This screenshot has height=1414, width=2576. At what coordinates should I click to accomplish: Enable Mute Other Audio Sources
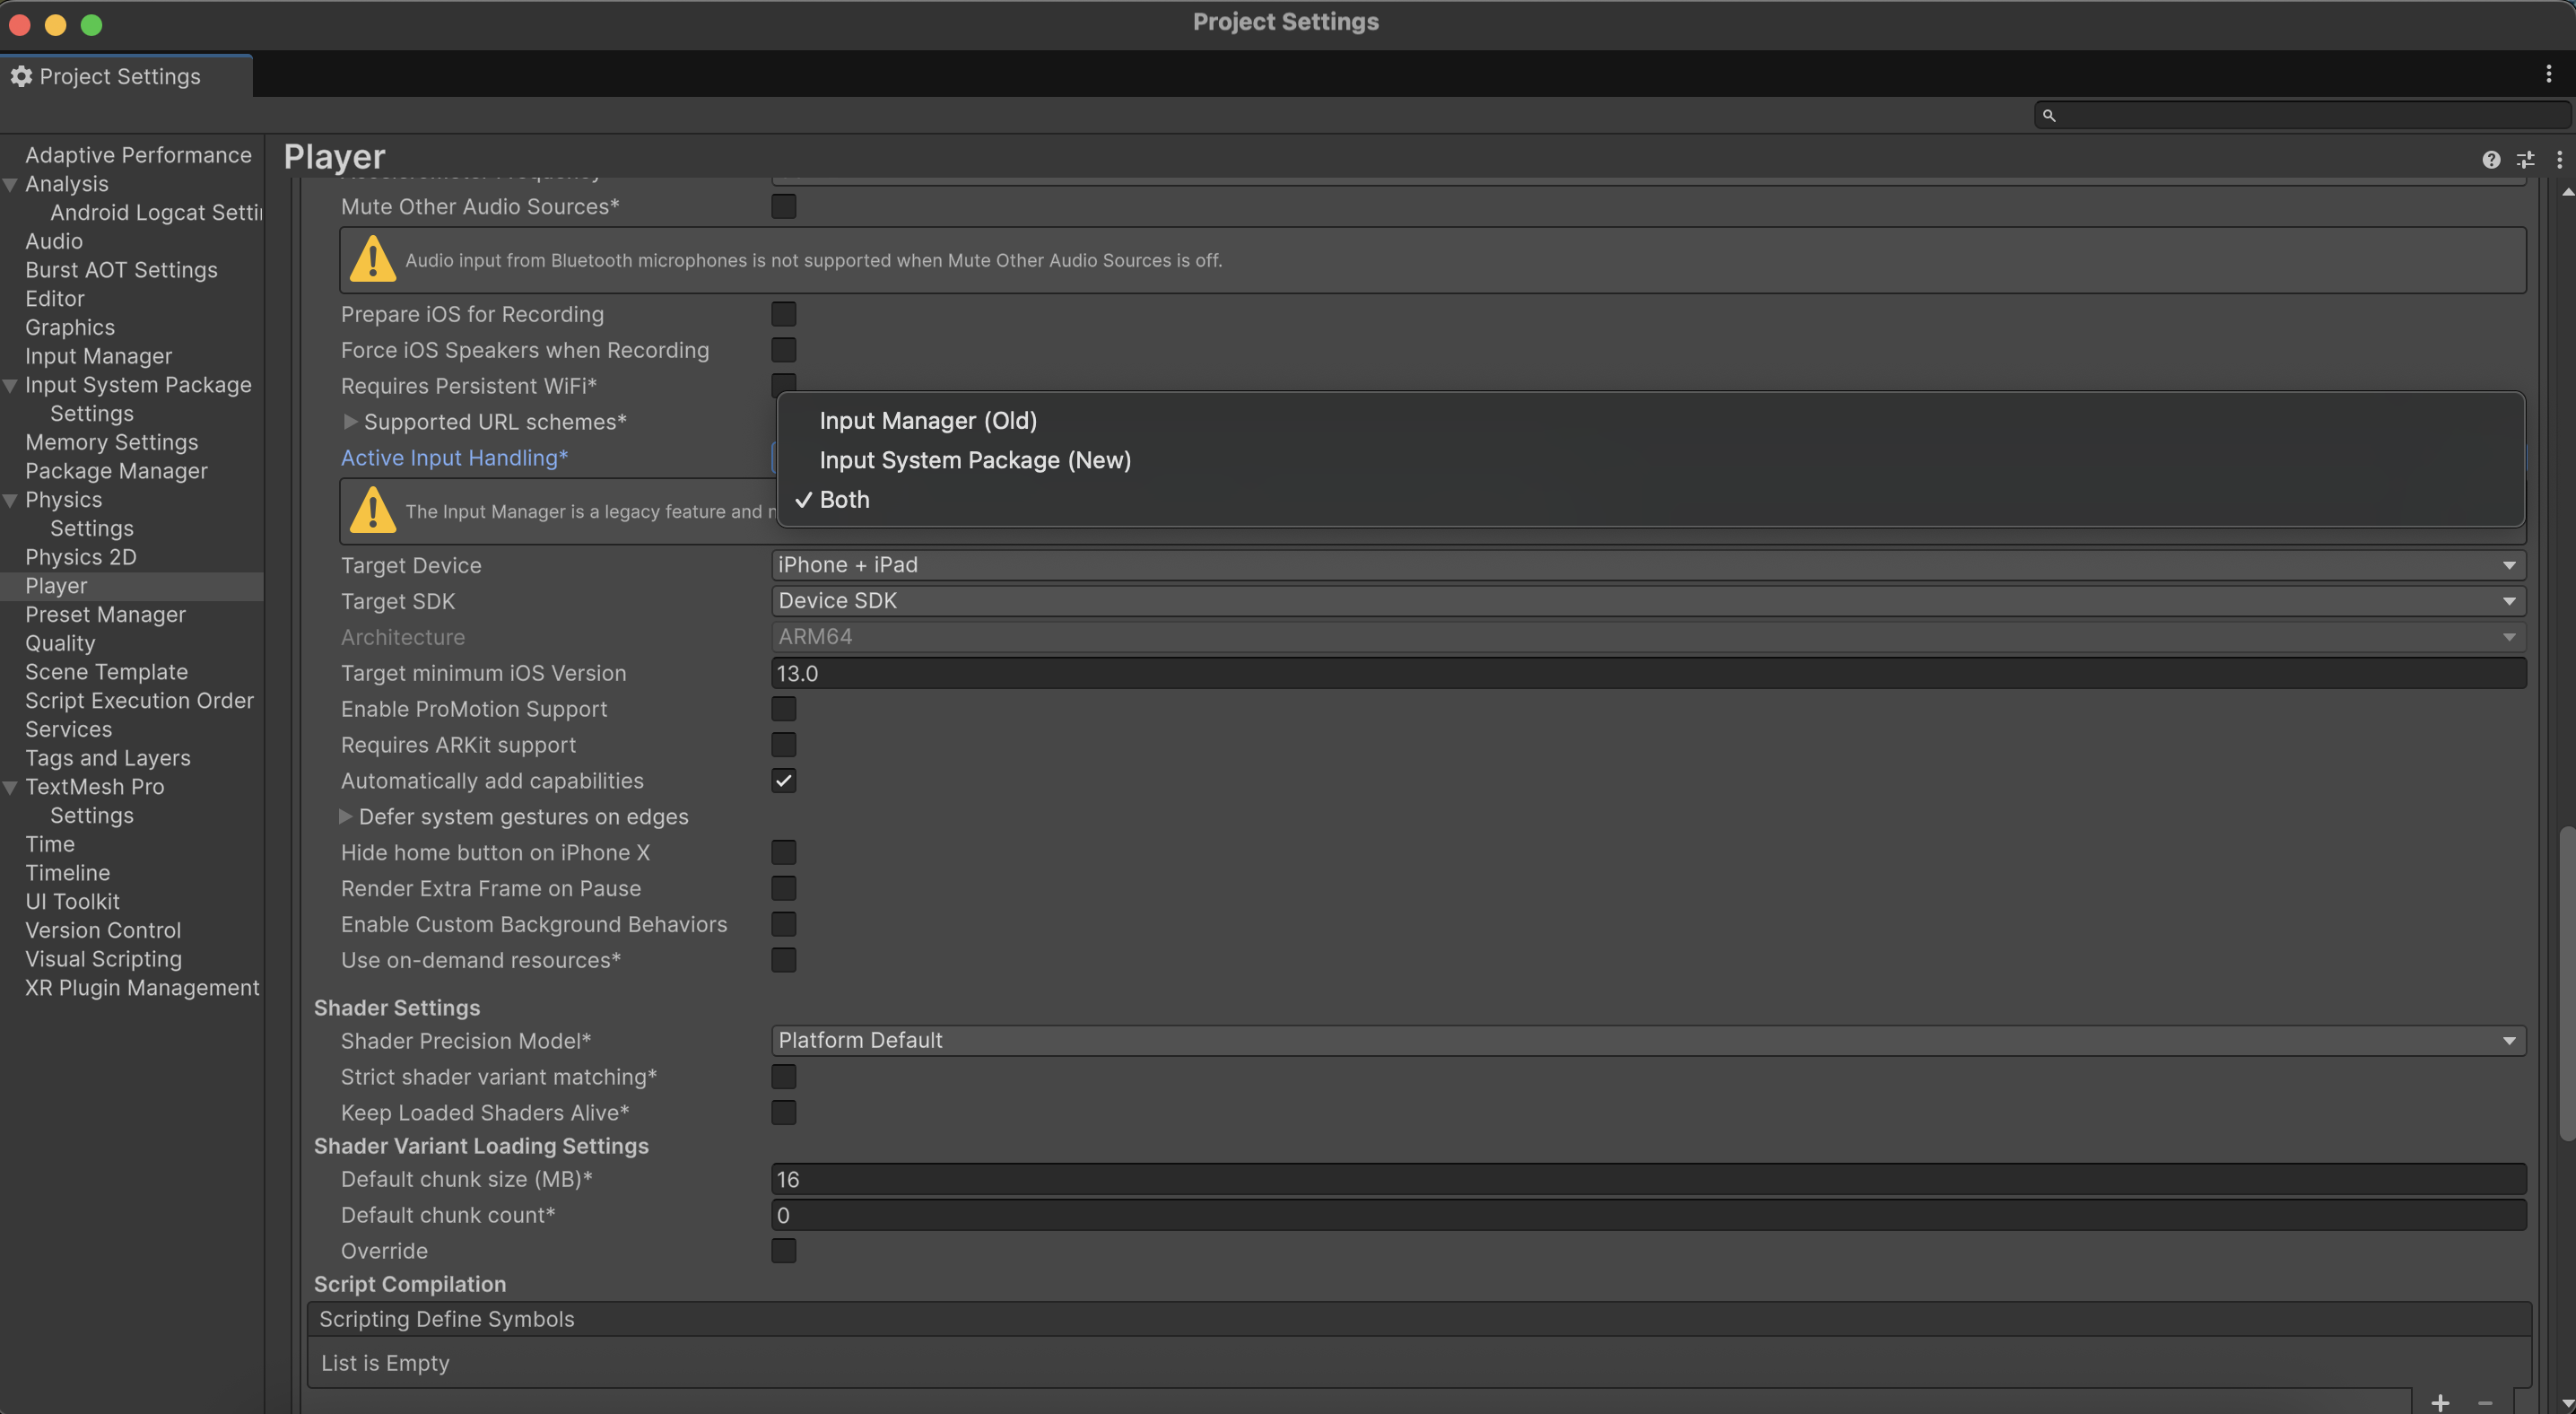tap(784, 206)
